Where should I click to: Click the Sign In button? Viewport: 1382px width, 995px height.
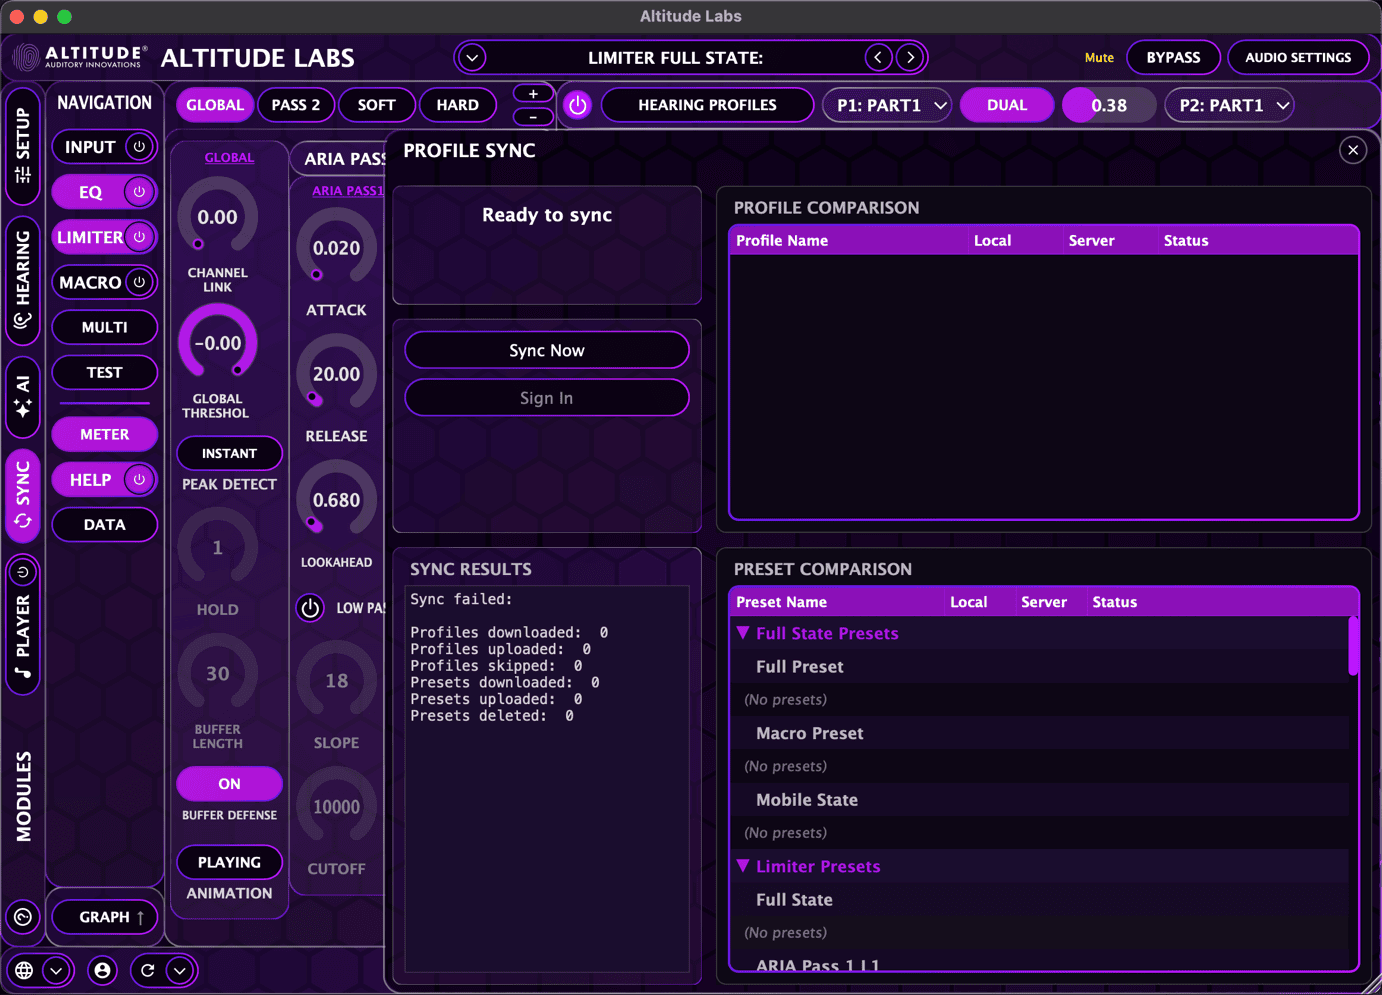click(x=546, y=397)
